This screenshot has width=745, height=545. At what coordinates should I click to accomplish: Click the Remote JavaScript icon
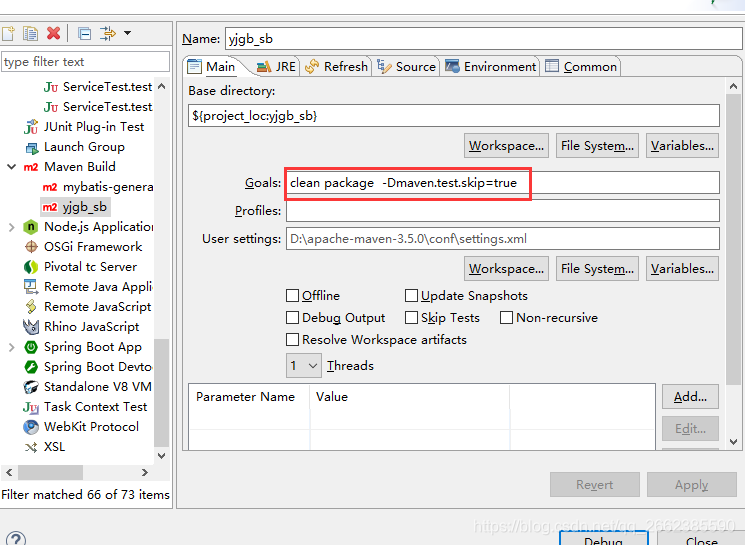tap(31, 307)
